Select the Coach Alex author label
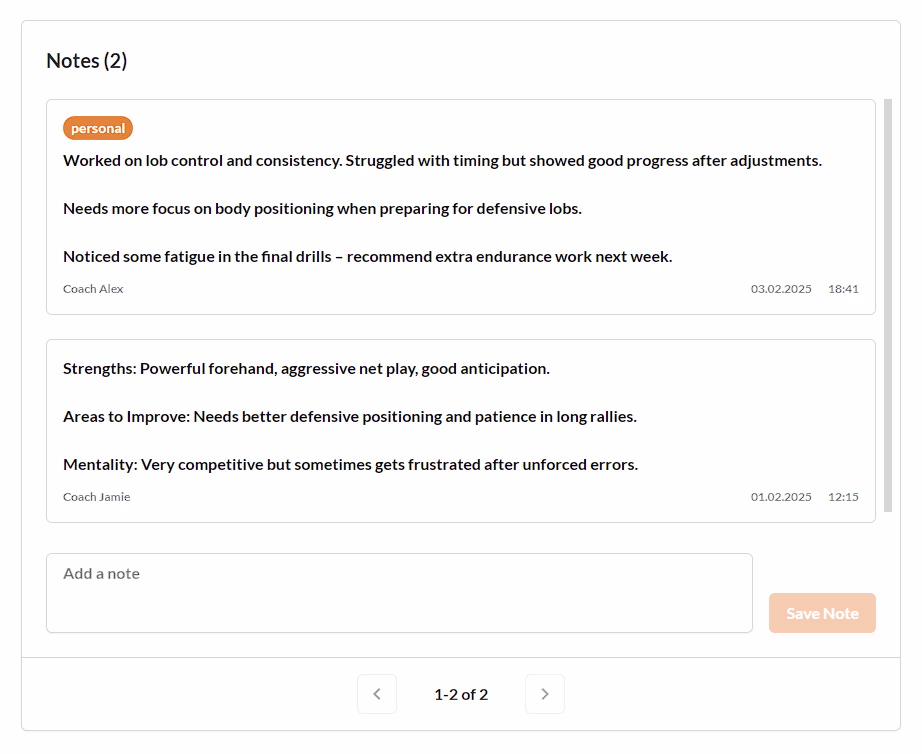 coord(93,289)
